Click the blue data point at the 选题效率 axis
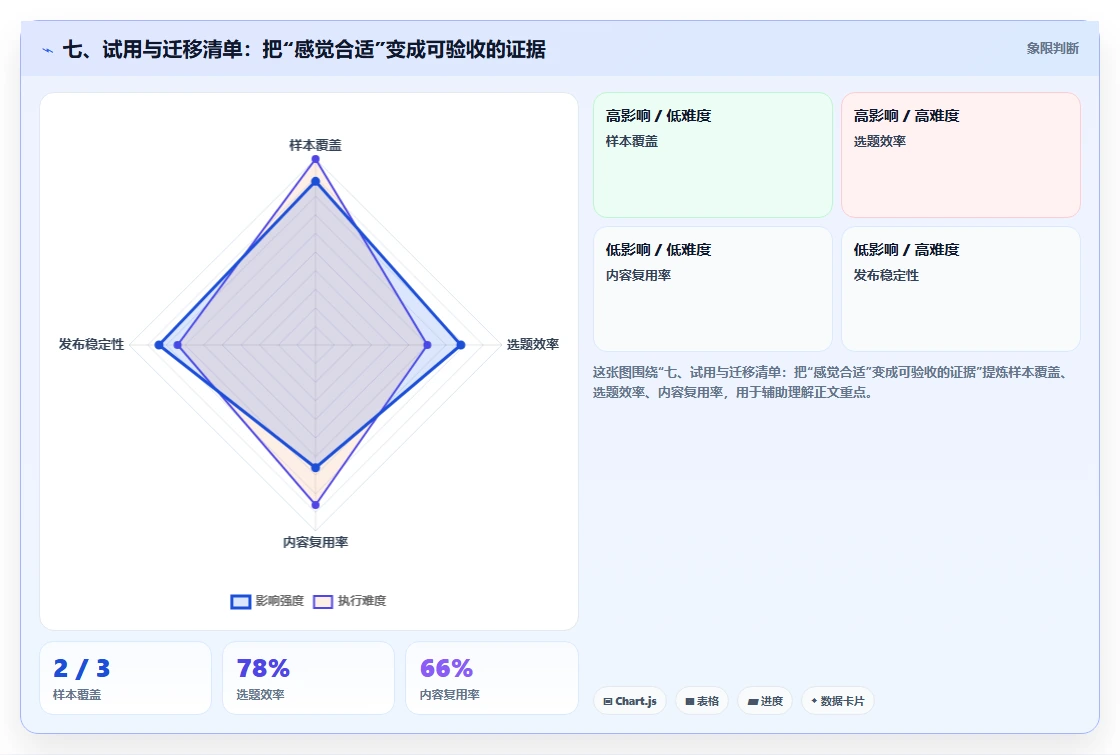Screen dimensions: 1120x755 [461, 345]
